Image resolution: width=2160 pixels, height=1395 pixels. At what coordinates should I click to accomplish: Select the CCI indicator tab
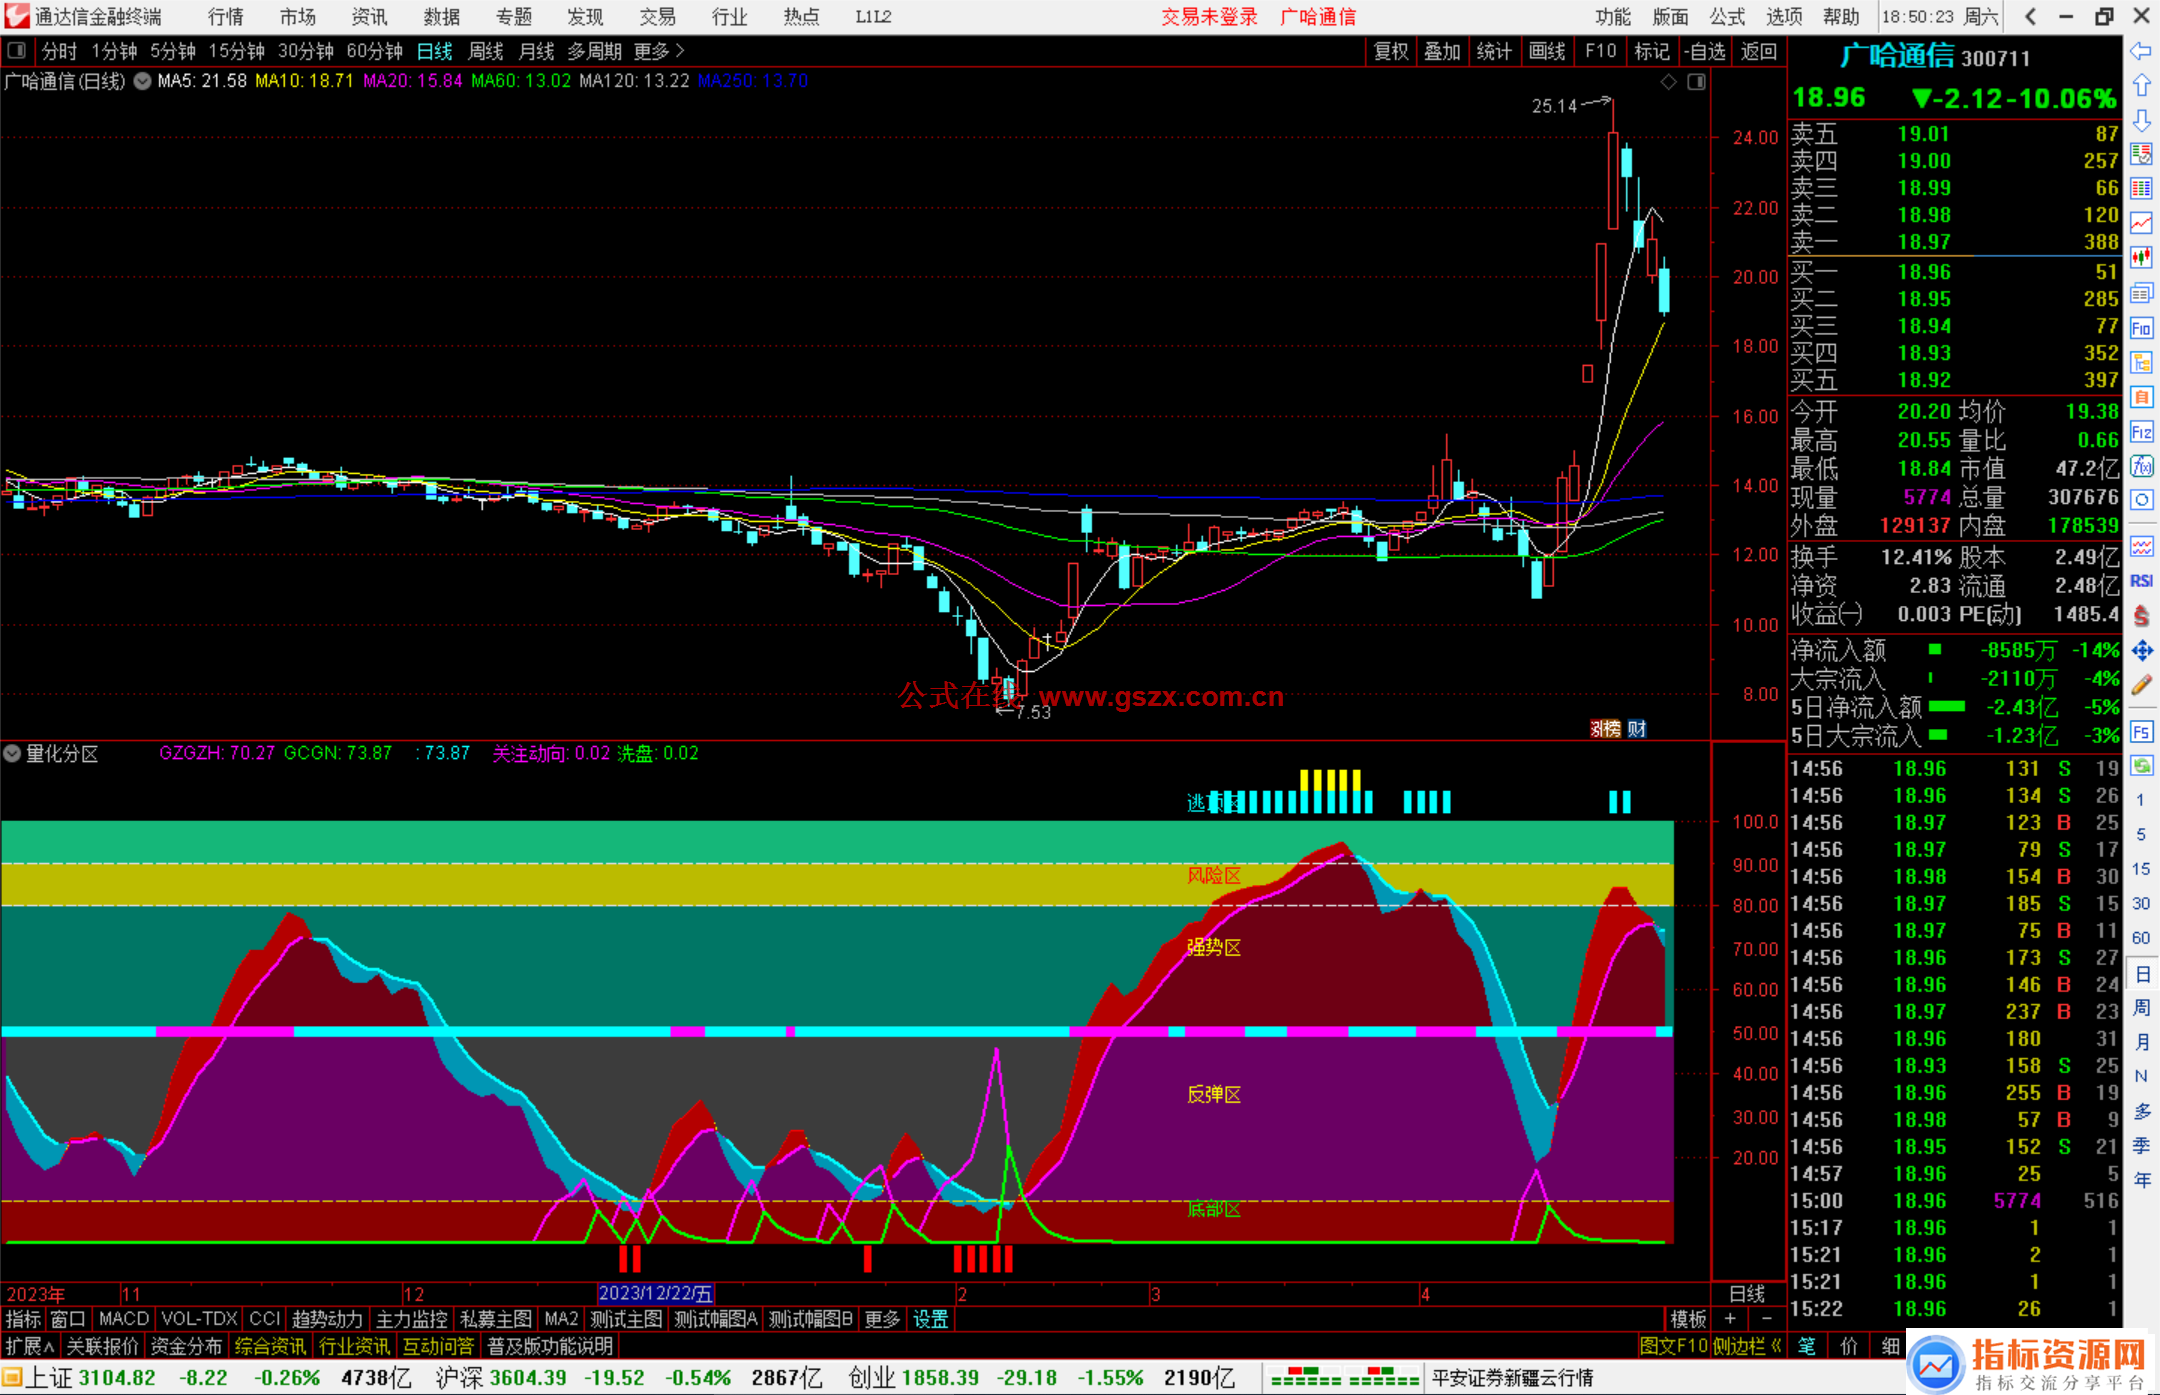pyautogui.click(x=265, y=1319)
